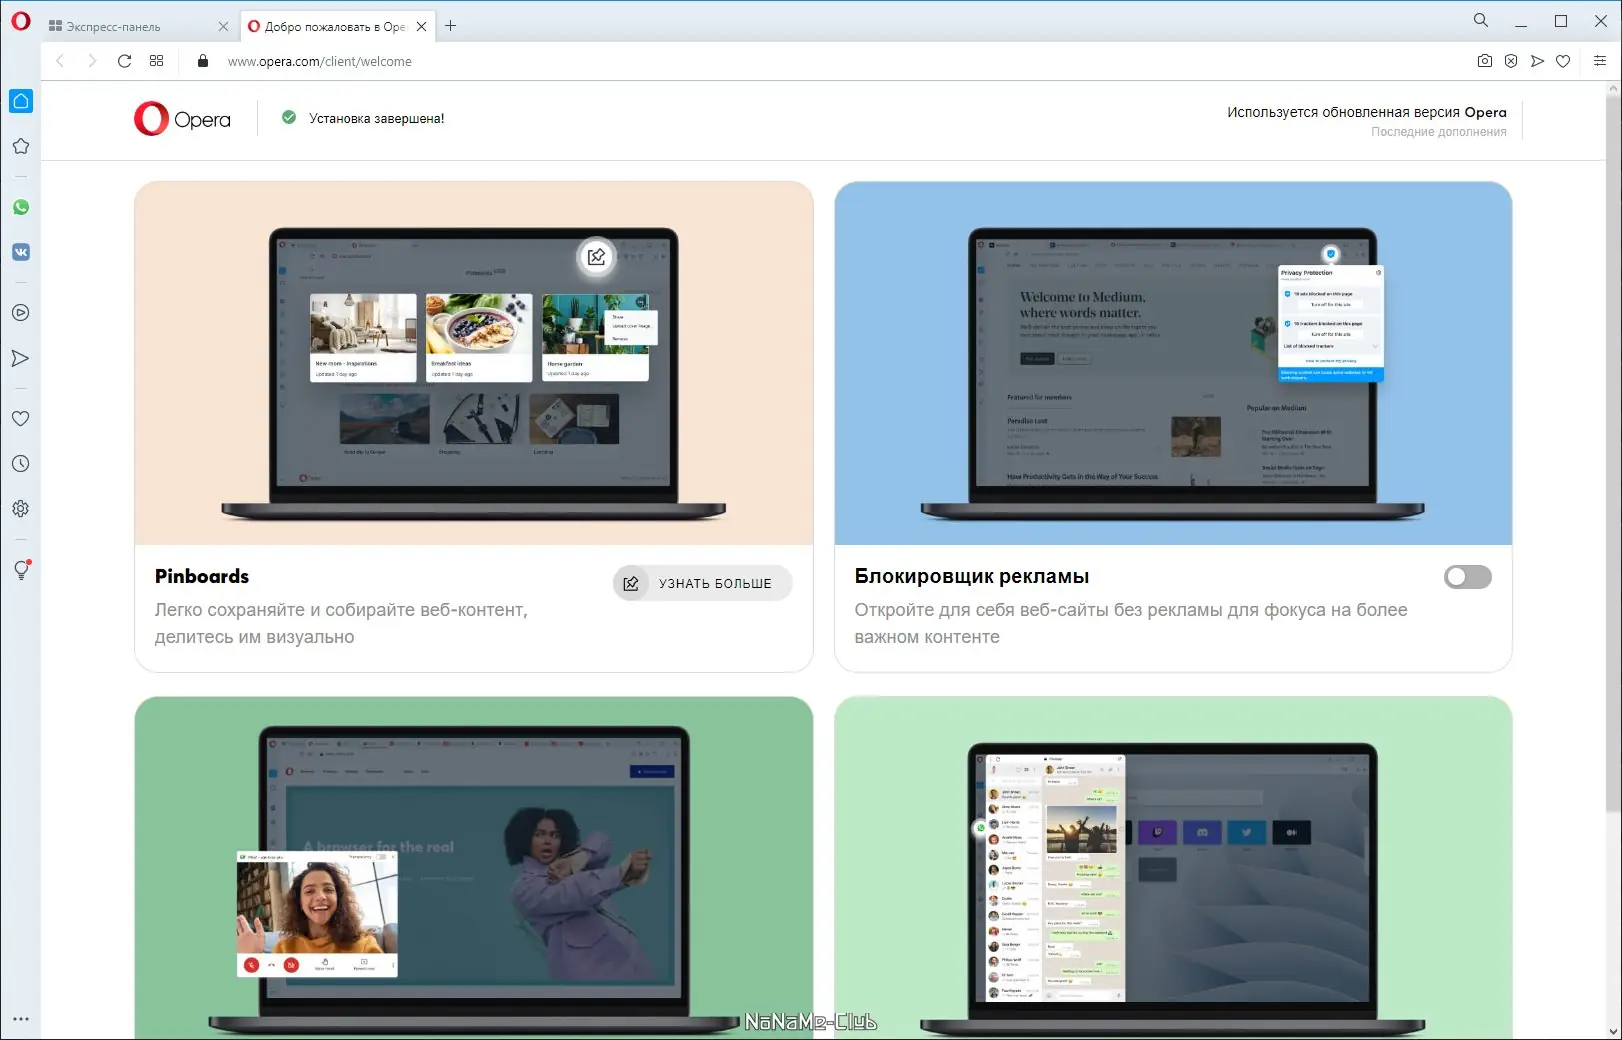Click the Pinboards card heading
Screen dimensions: 1622x1040
click(x=202, y=576)
